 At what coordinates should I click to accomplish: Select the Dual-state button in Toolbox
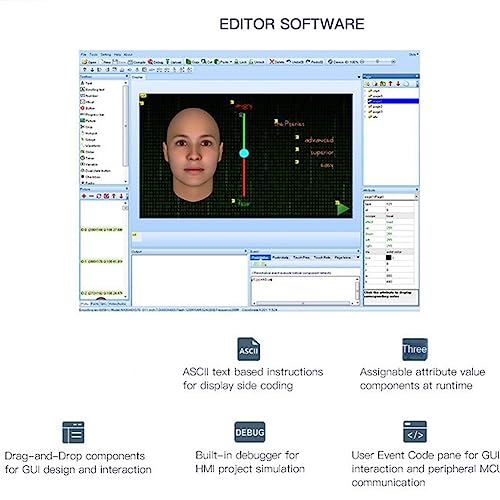(96, 170)
